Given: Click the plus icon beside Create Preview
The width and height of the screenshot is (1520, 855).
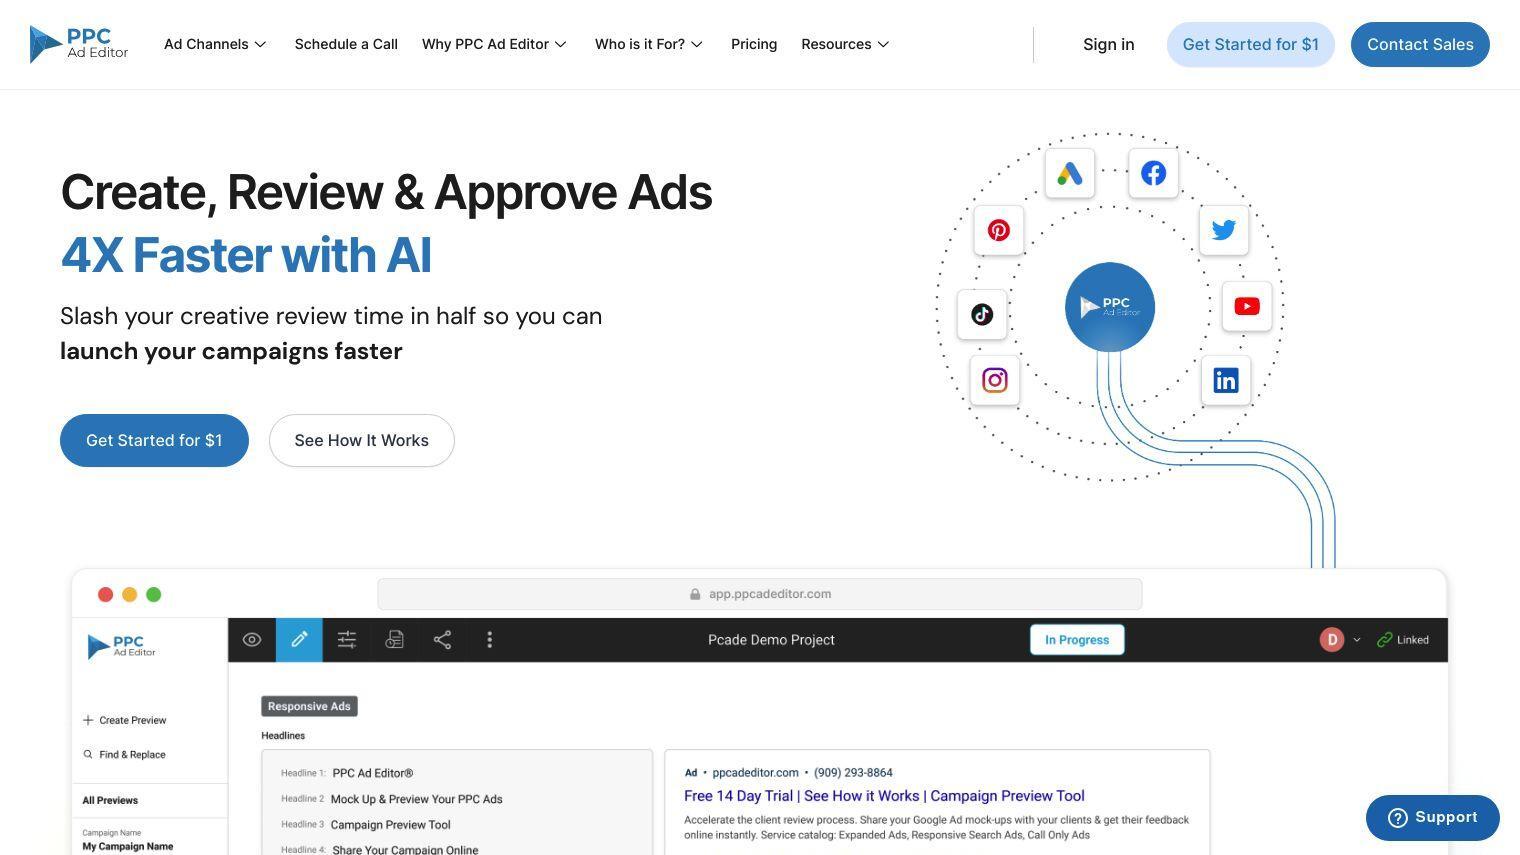Looking at the screenshot, I should pos(88,720).
